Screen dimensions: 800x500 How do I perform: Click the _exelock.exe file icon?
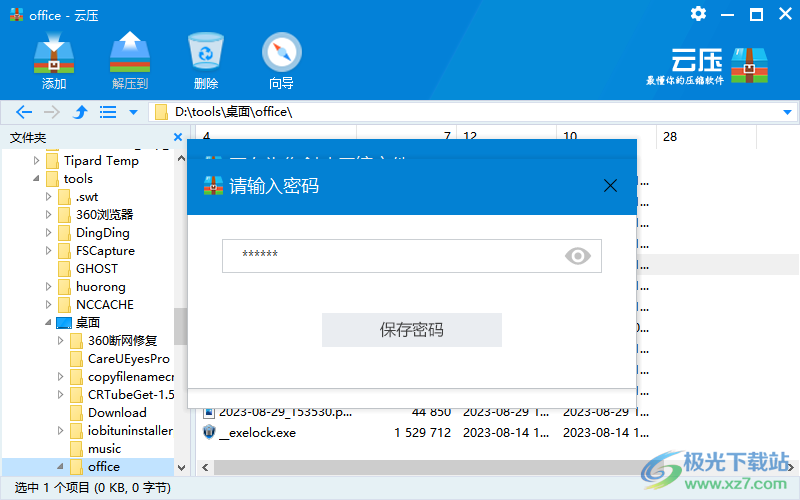tap(209, 432)
